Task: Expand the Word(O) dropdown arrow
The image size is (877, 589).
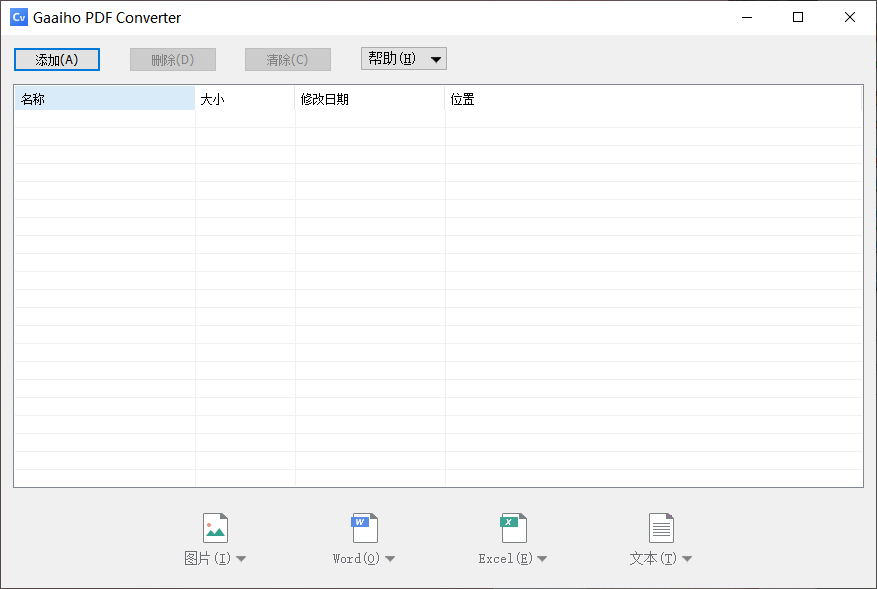Action: (390, 559)
